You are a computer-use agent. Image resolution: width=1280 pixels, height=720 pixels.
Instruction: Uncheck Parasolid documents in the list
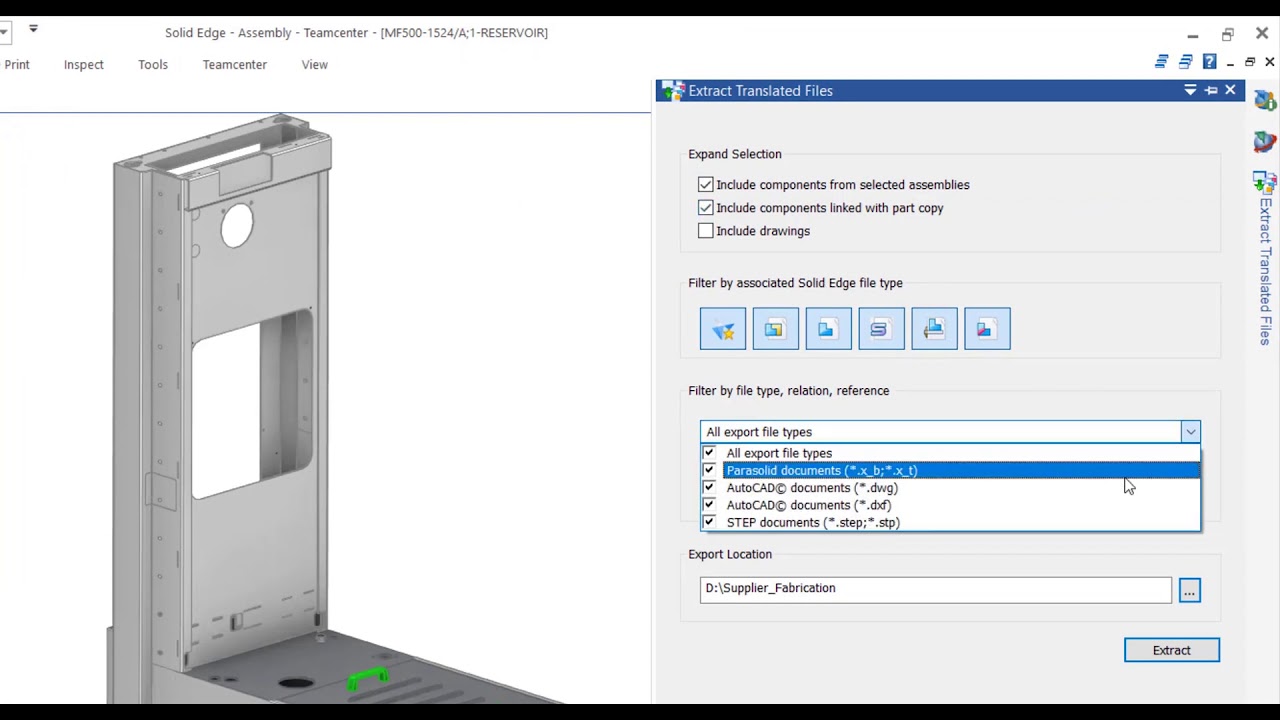tap(709, 471)
